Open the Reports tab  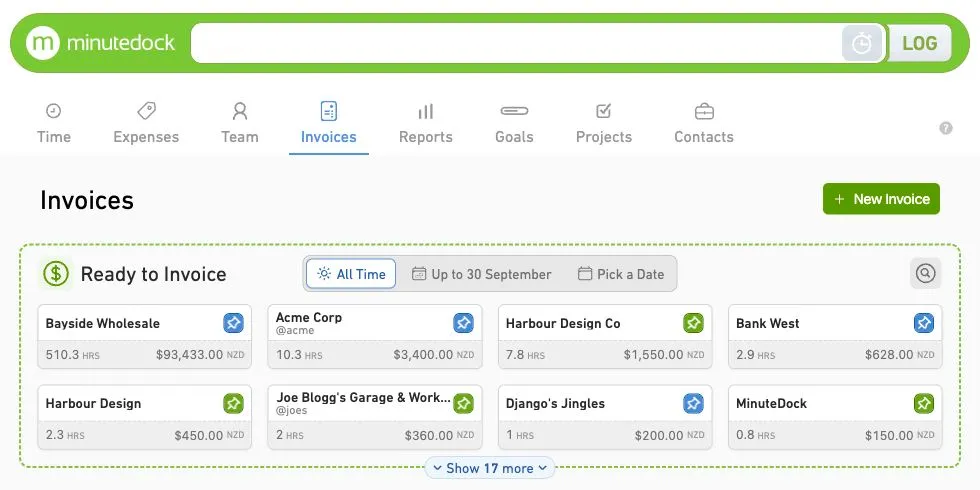tap(426, 124)
